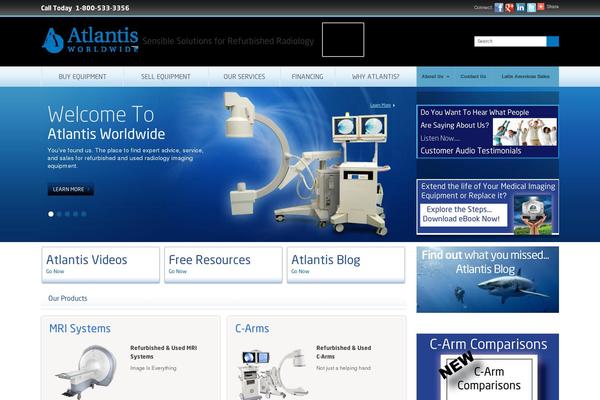Click Go Now under Free Resources
The width and height of the screenshot is (600, 400).
tap(178, 271)
